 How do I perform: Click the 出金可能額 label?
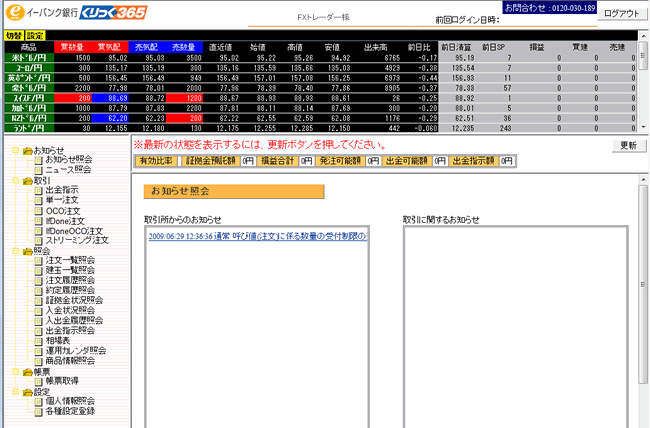pos(407,161)
